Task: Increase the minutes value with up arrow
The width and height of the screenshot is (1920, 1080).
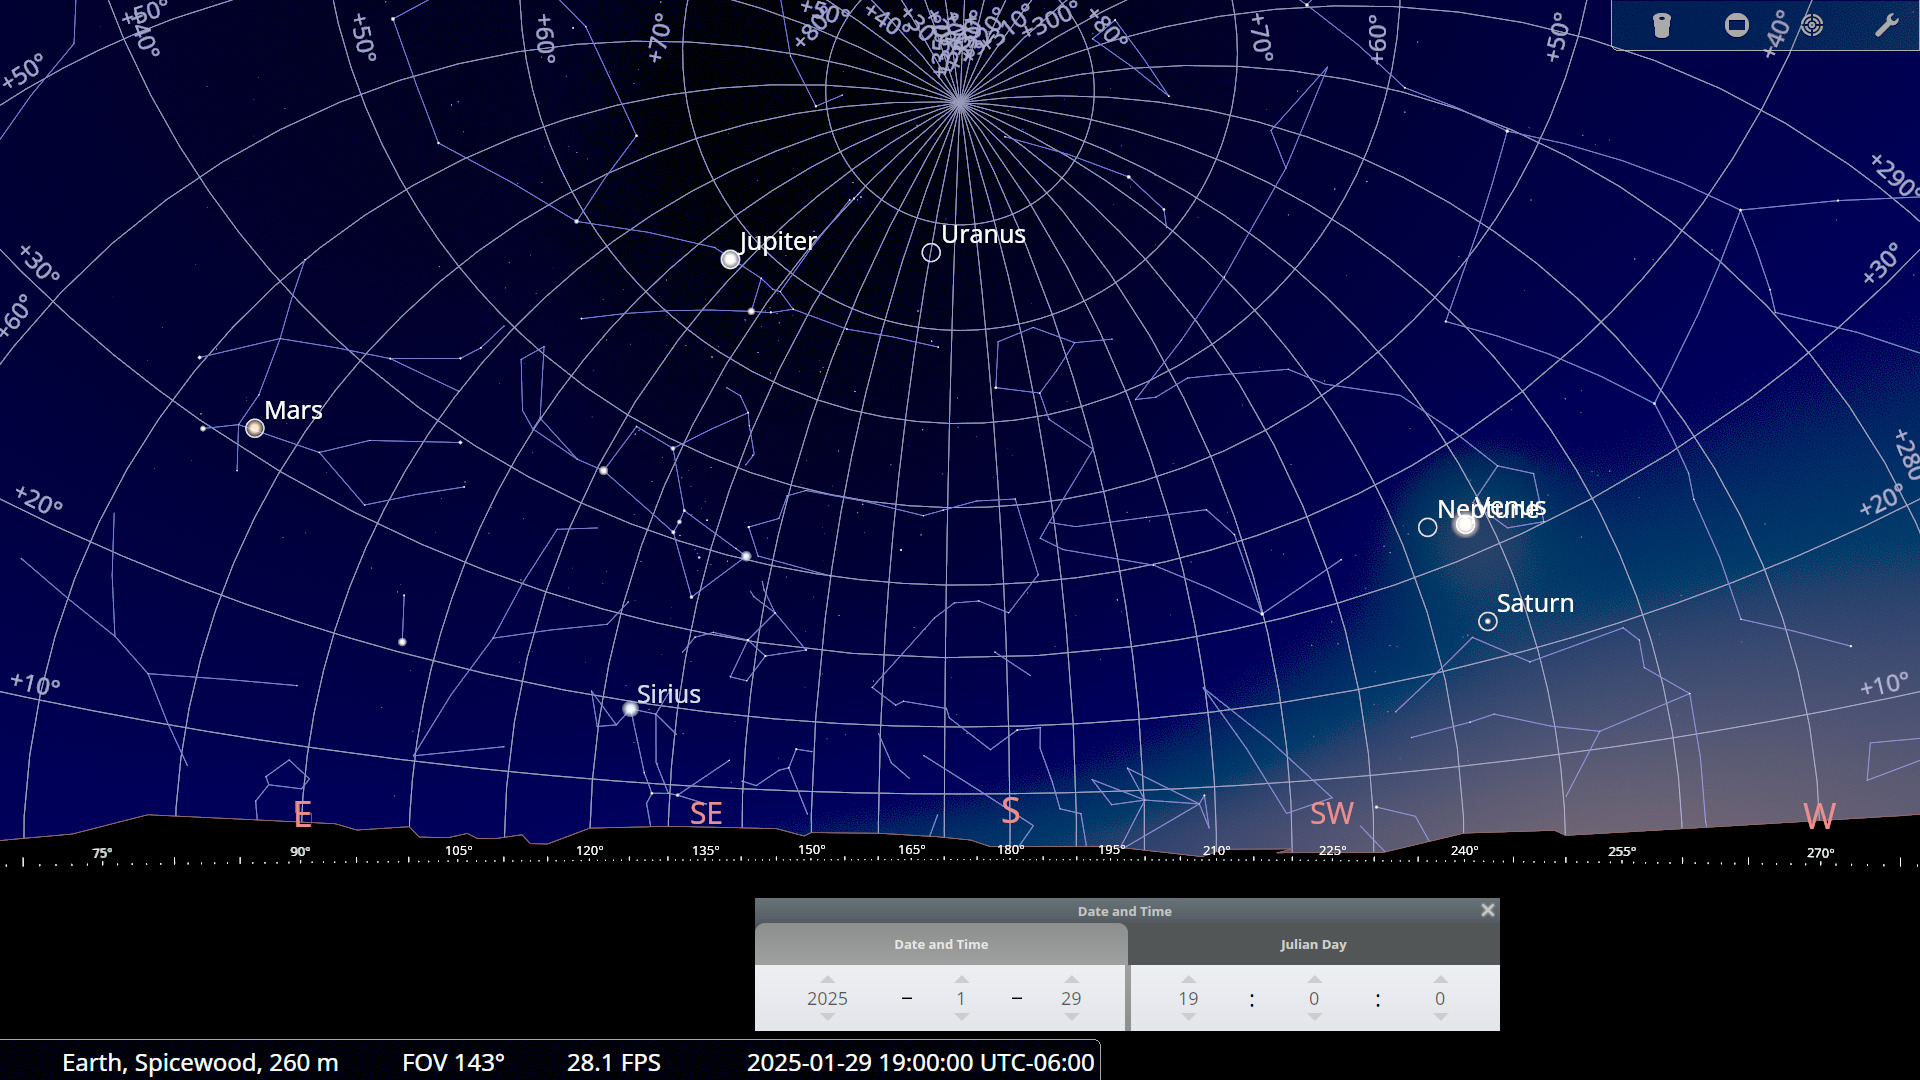Action: click(1314, 980)
